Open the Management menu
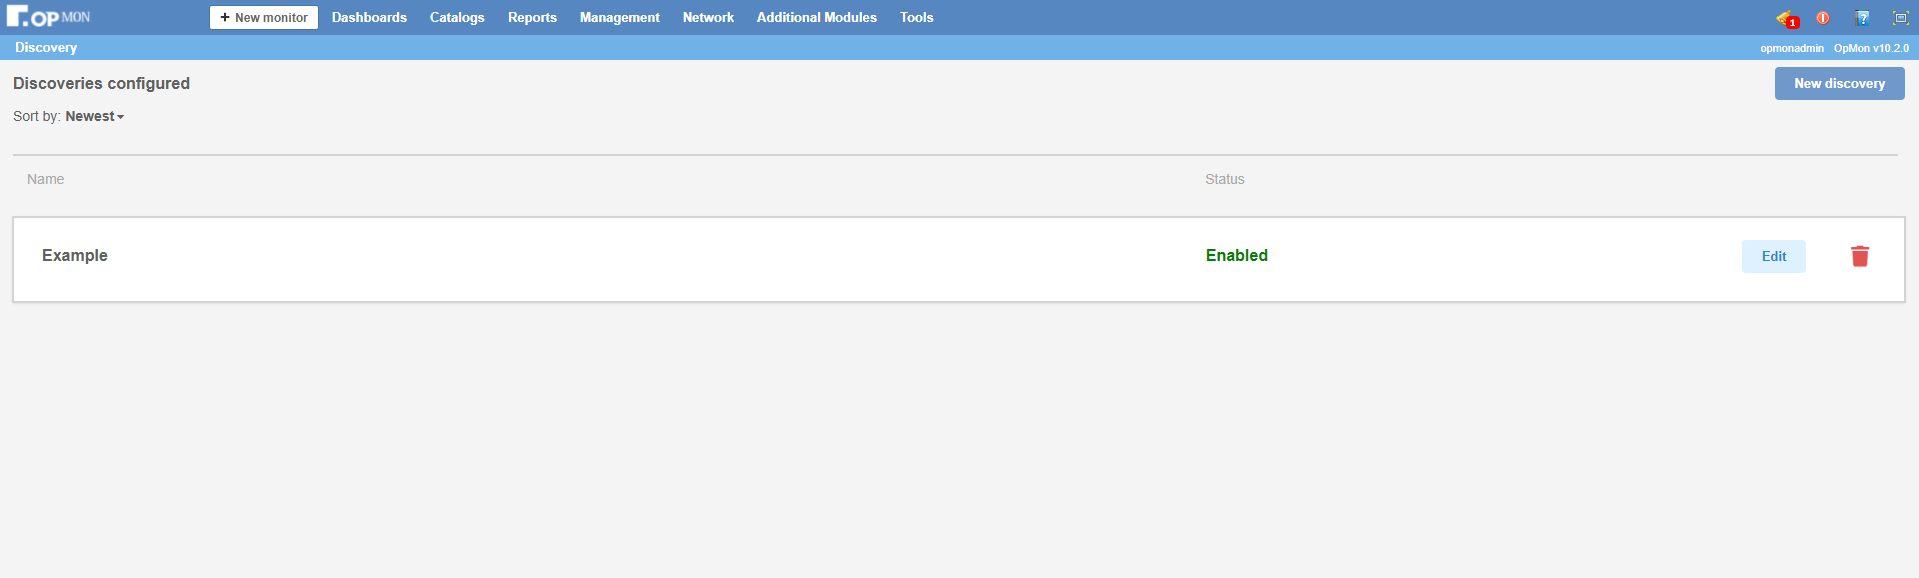Image resolution: width=1919 pixels, height=578 pixels. coord(619,18)
